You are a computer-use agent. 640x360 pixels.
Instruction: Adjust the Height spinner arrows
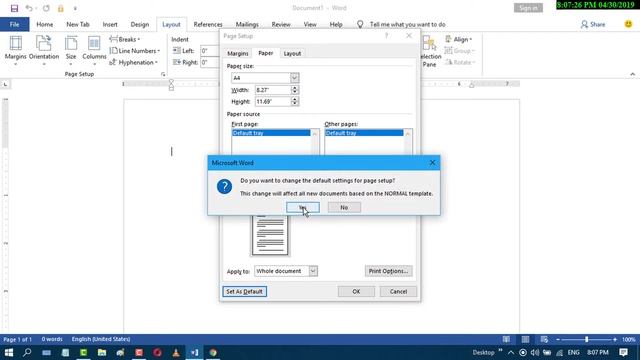295,101
